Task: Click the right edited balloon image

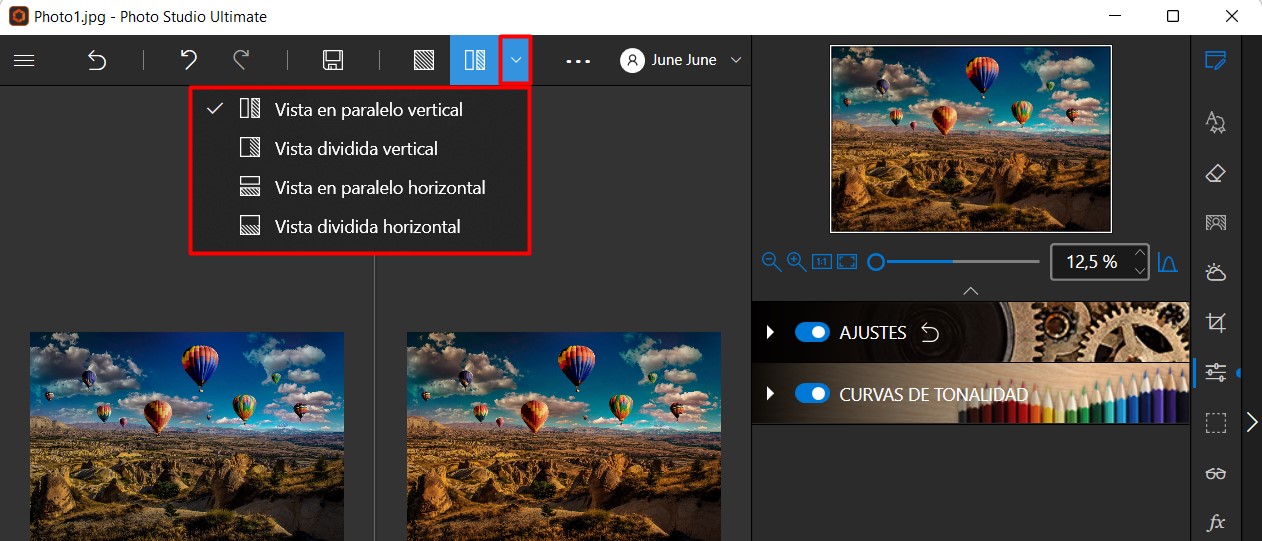Action: coord(564,437)
